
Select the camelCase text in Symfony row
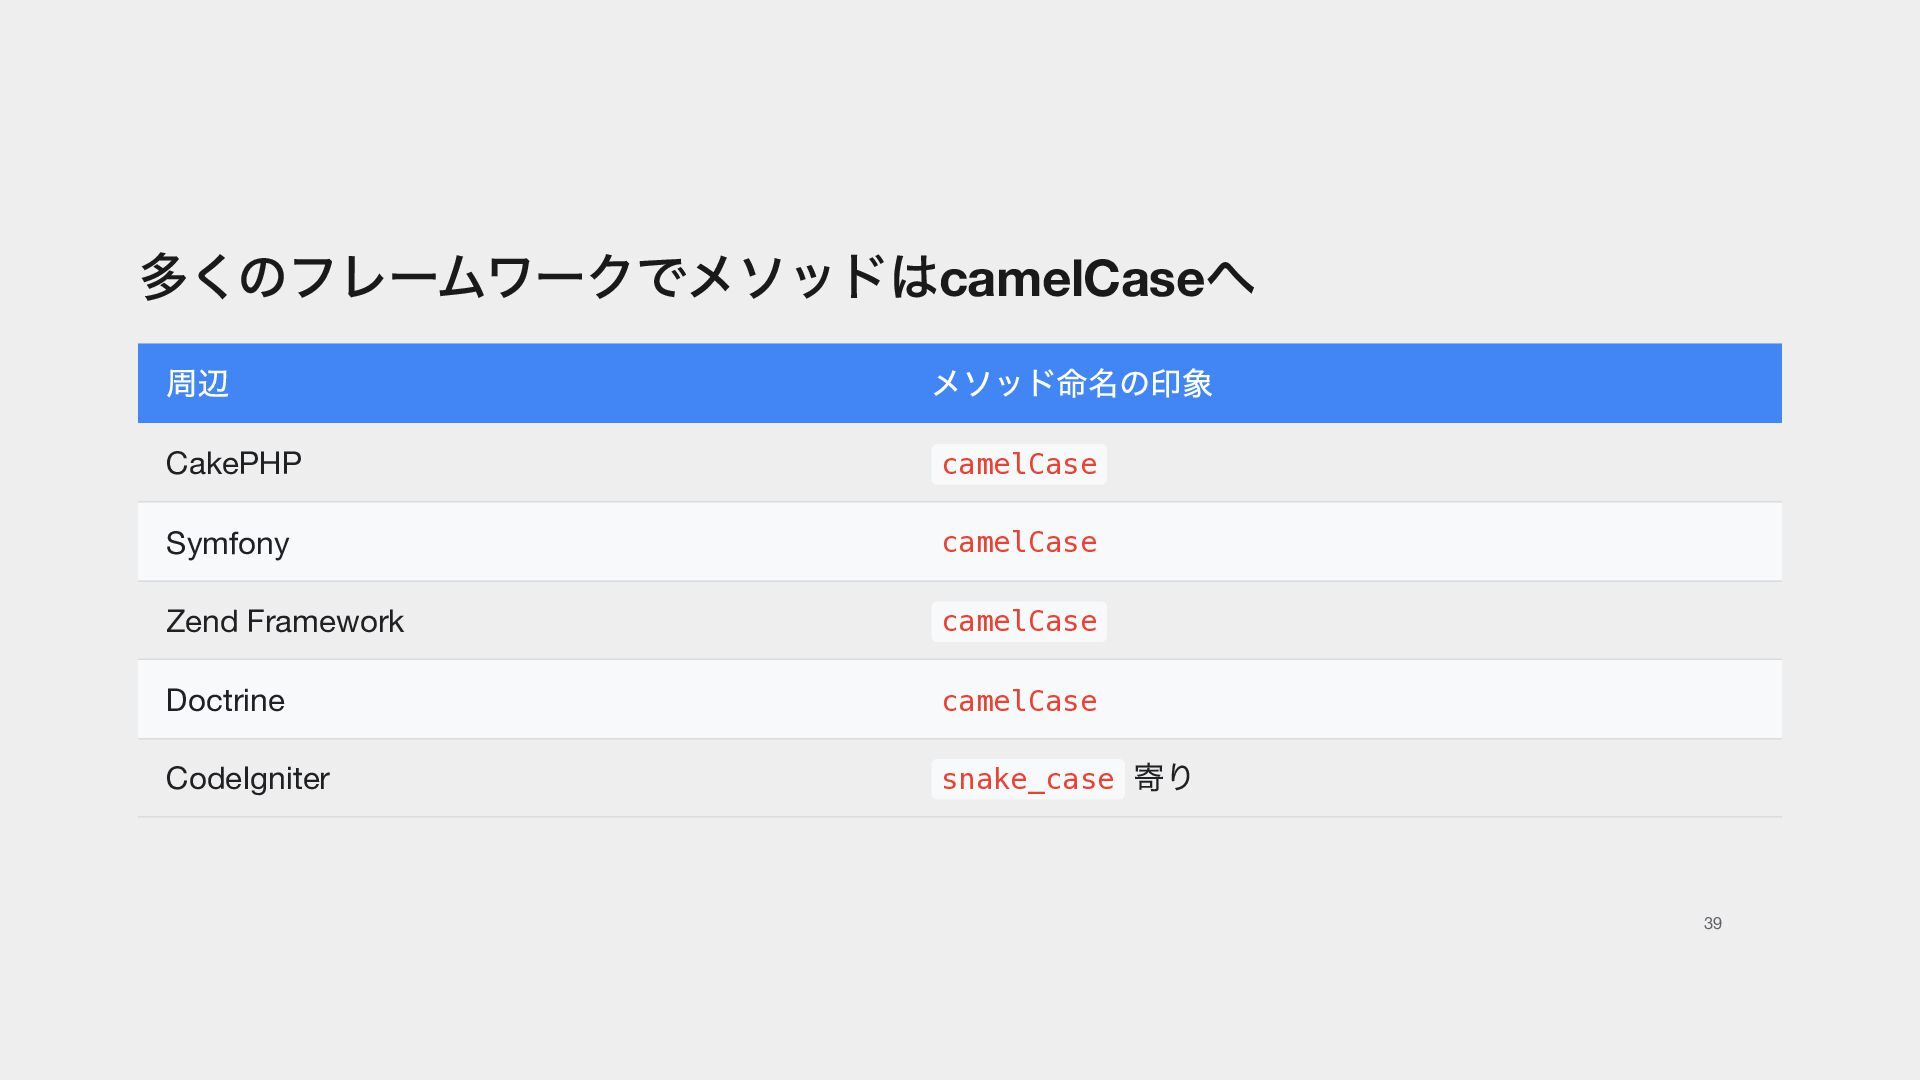1019,542
